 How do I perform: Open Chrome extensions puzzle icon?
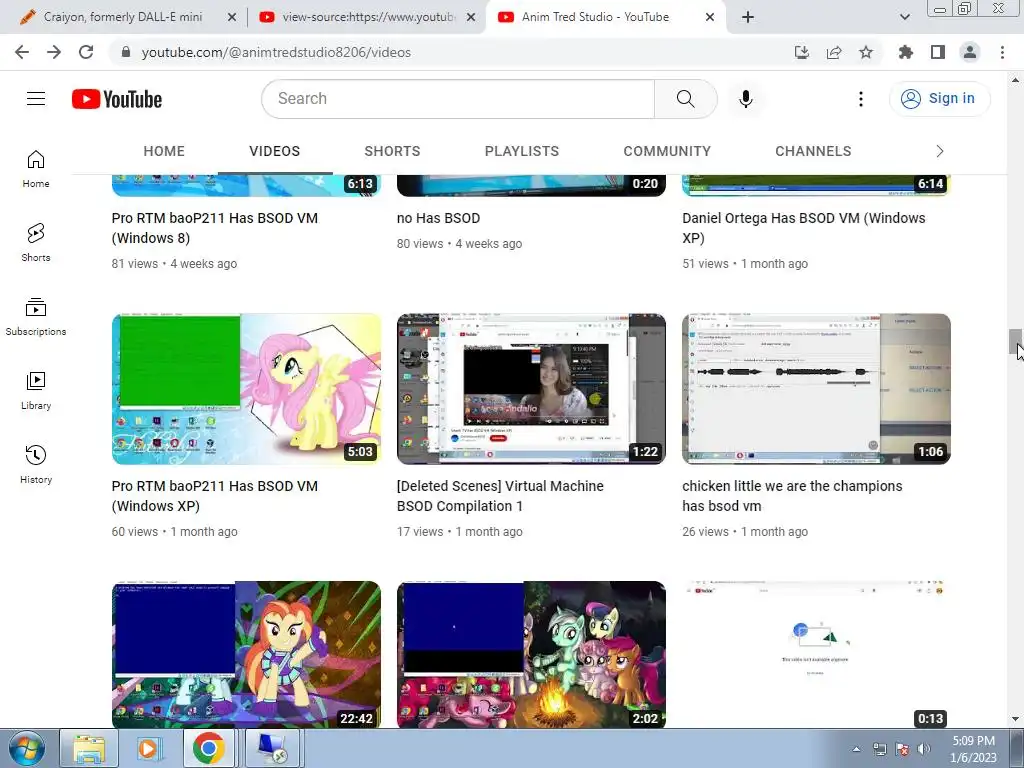(x=906, y=52)
